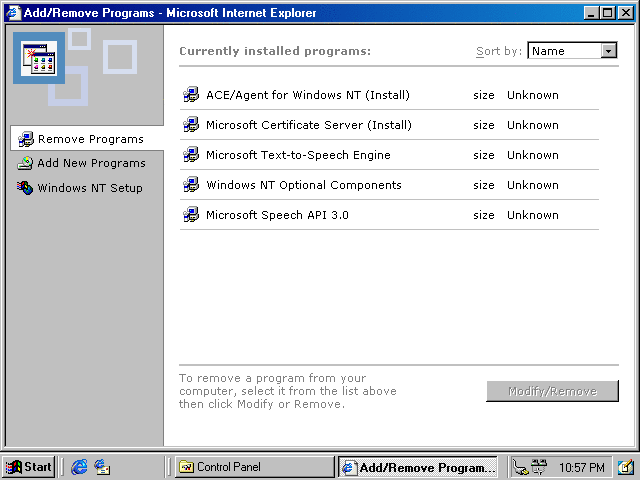
Task: Click the Unknown size of Speech API row
Action: click(x=533, y=215)
